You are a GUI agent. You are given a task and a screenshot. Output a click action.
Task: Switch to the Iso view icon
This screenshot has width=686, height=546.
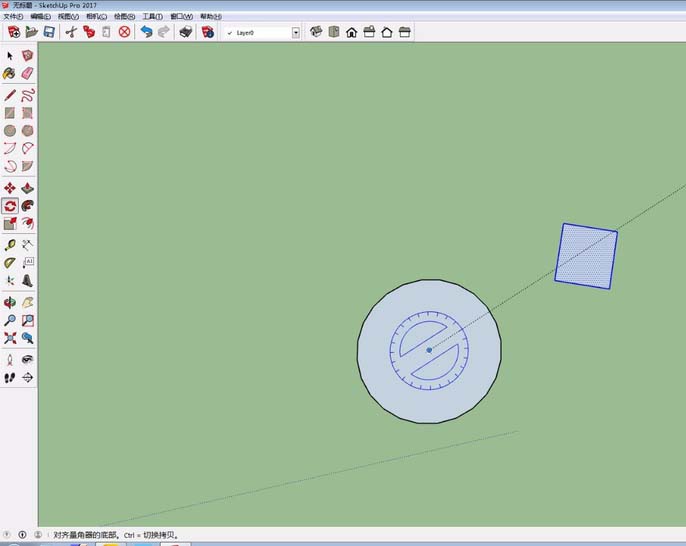(x=317, y=32)
